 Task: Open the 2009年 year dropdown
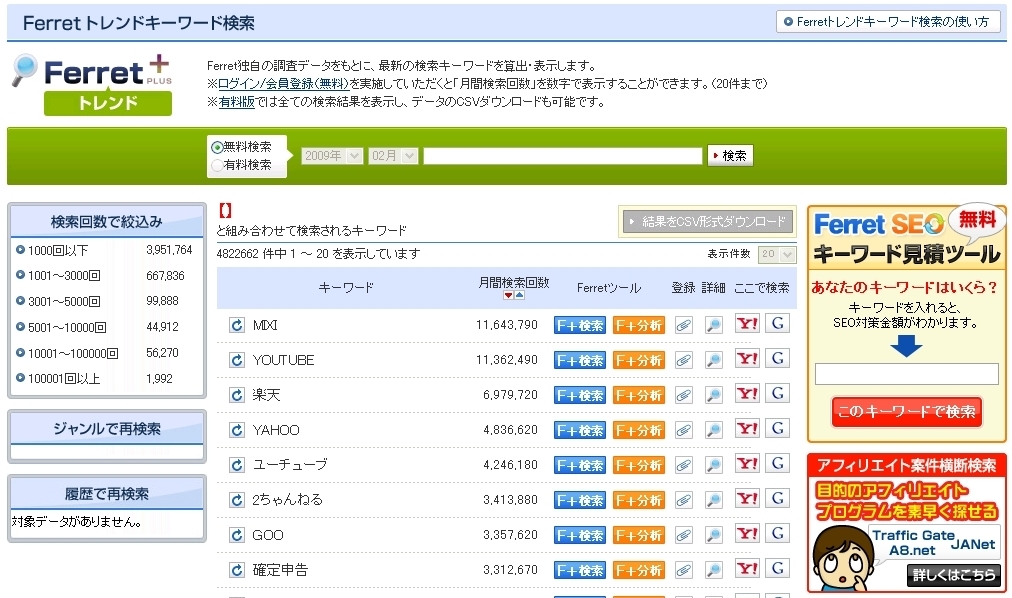[332, 155]
